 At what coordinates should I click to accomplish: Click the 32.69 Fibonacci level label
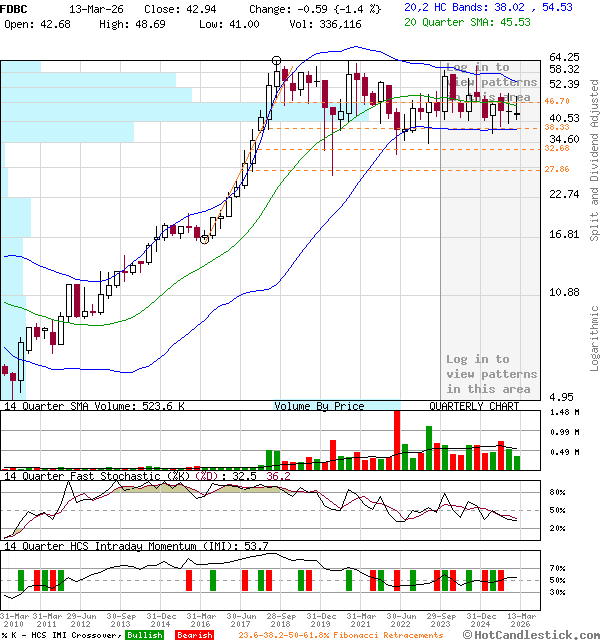(x=557, y=148)
